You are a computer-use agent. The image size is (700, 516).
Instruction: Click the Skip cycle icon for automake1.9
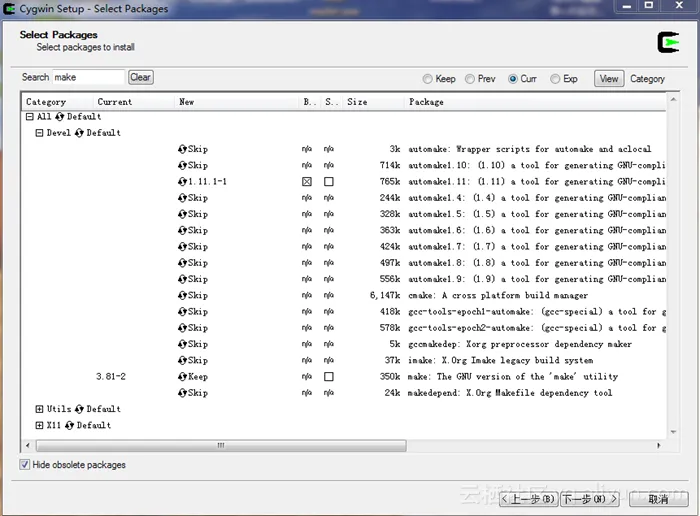point(182,279)
